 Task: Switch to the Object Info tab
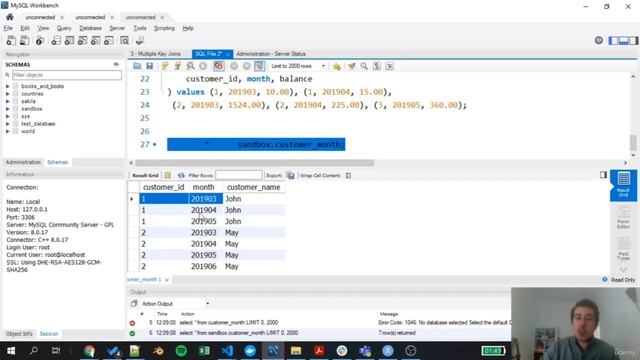click(19, 334)
